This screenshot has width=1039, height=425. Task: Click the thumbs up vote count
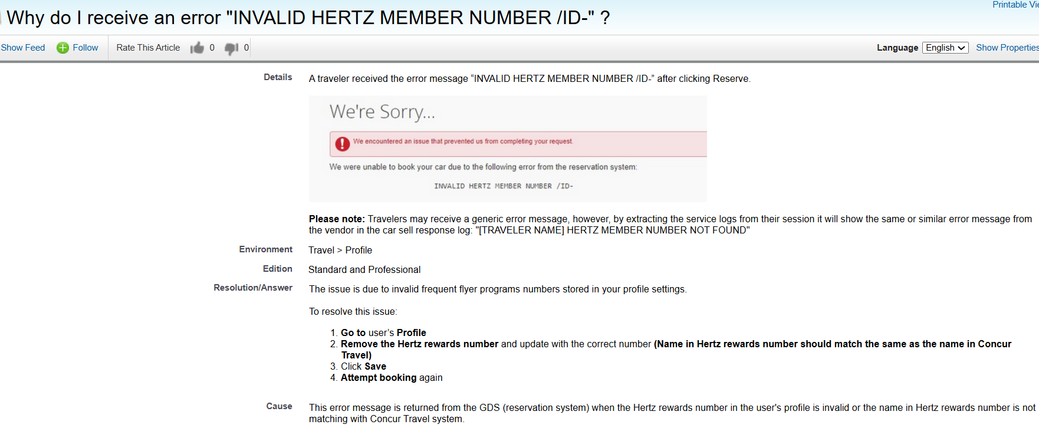(212, 48)
